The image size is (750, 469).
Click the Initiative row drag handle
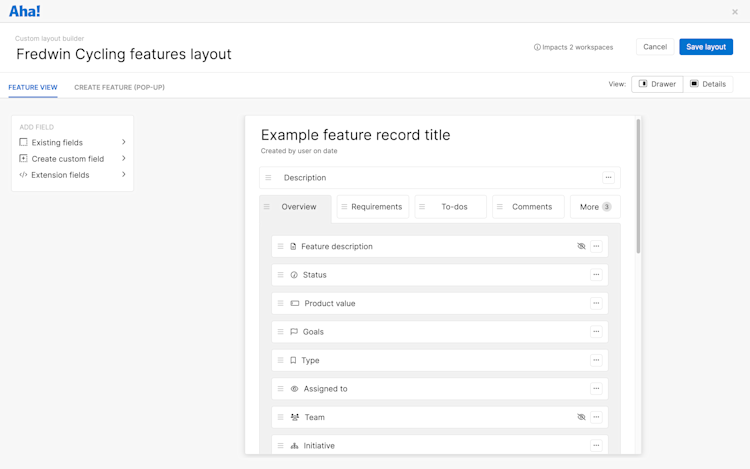click(x=280, y=446)
